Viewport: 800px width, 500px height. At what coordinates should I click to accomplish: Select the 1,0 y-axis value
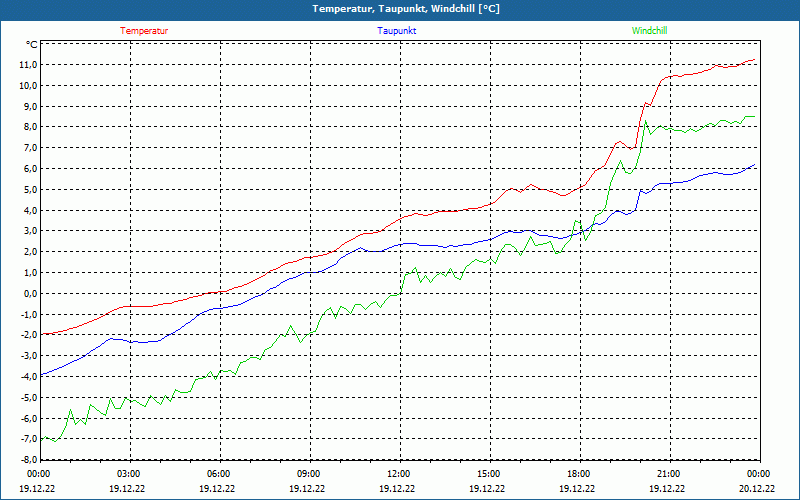coord(30,273)
